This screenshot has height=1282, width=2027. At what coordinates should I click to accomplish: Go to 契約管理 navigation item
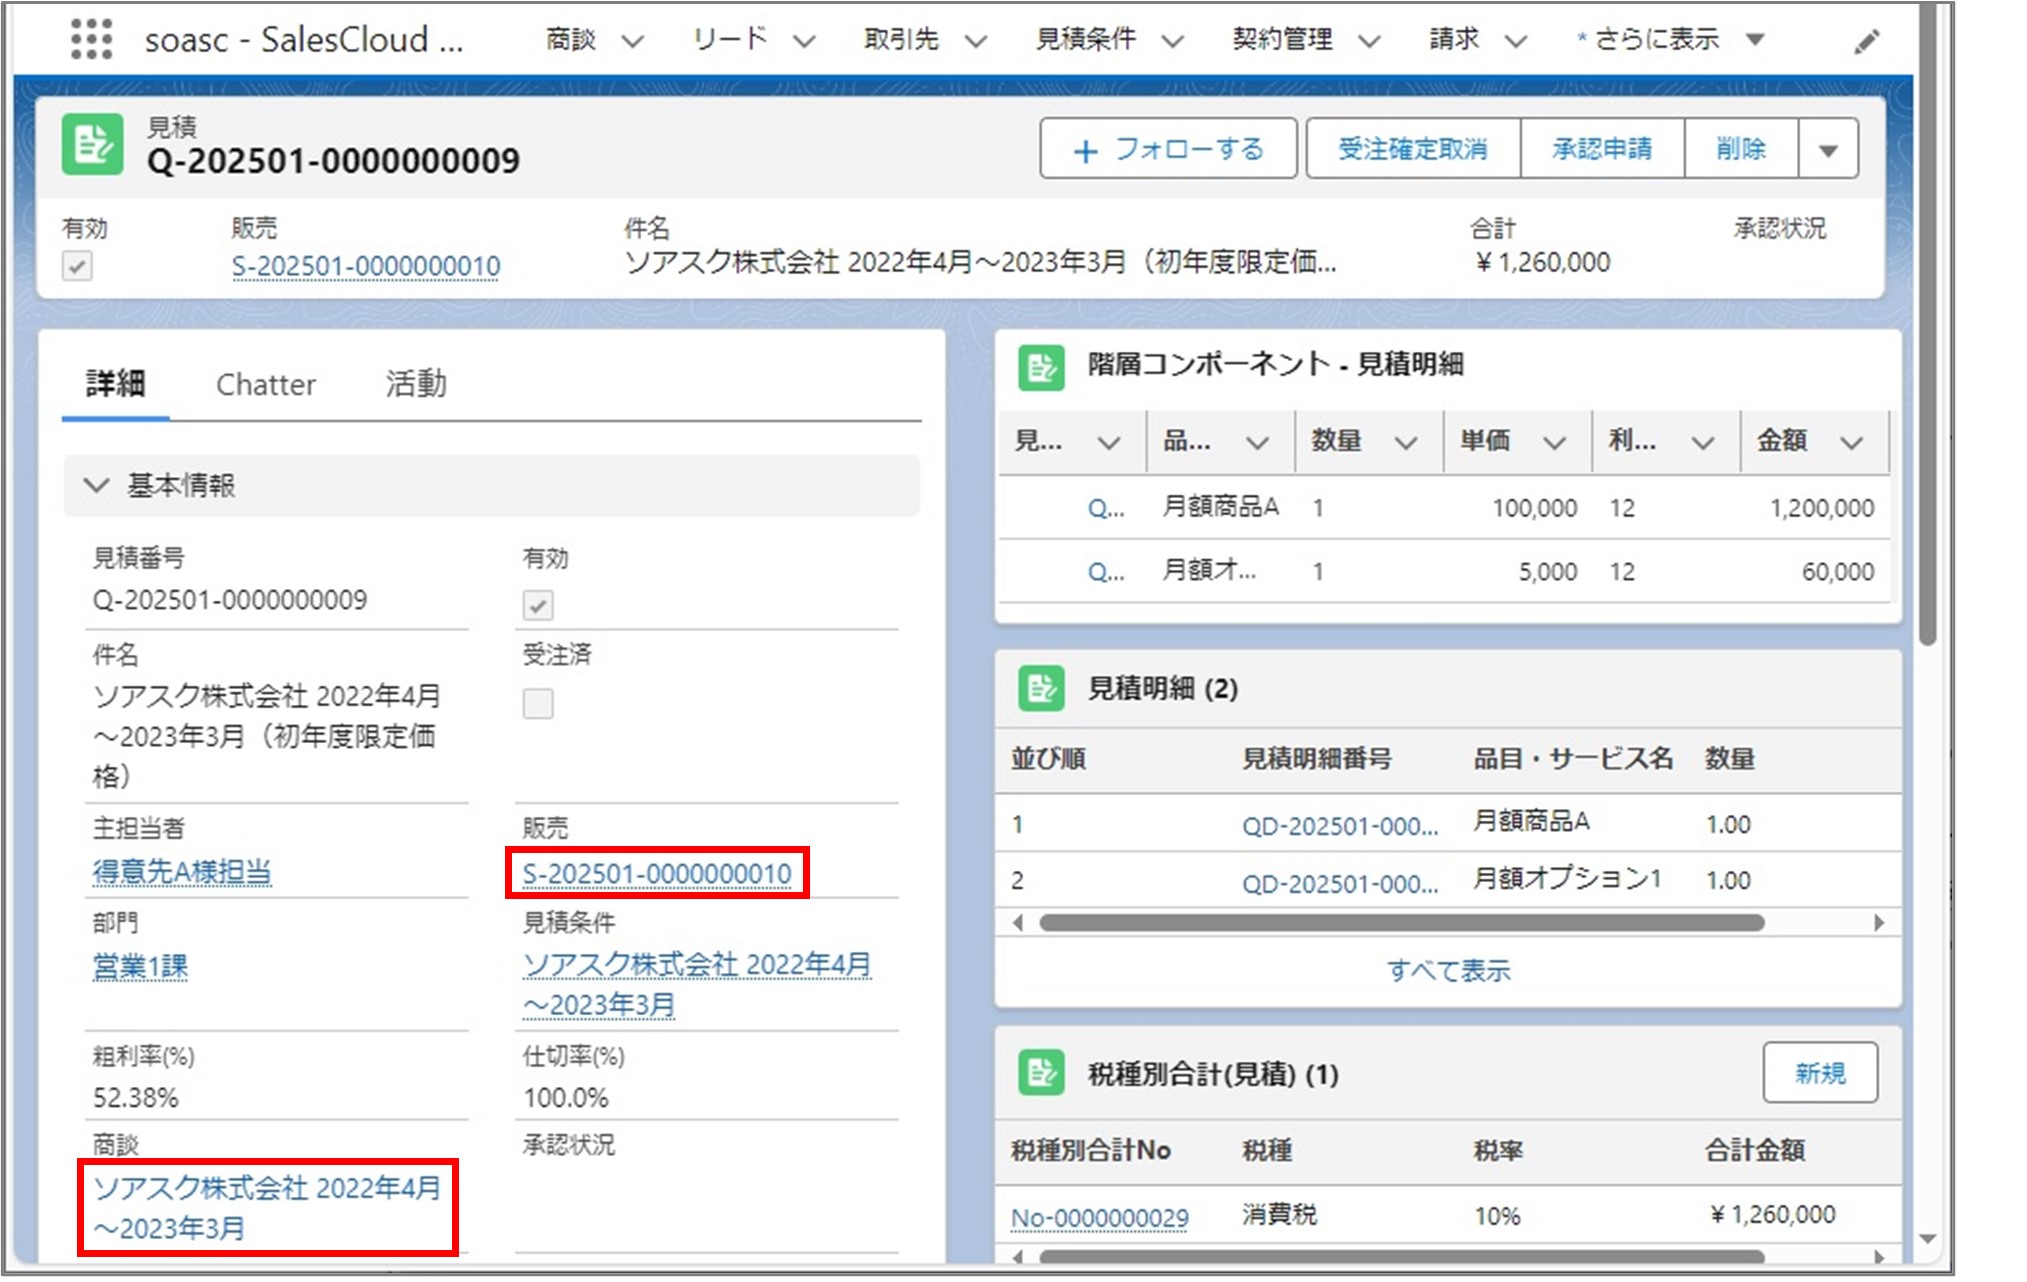pos(1282,39)
